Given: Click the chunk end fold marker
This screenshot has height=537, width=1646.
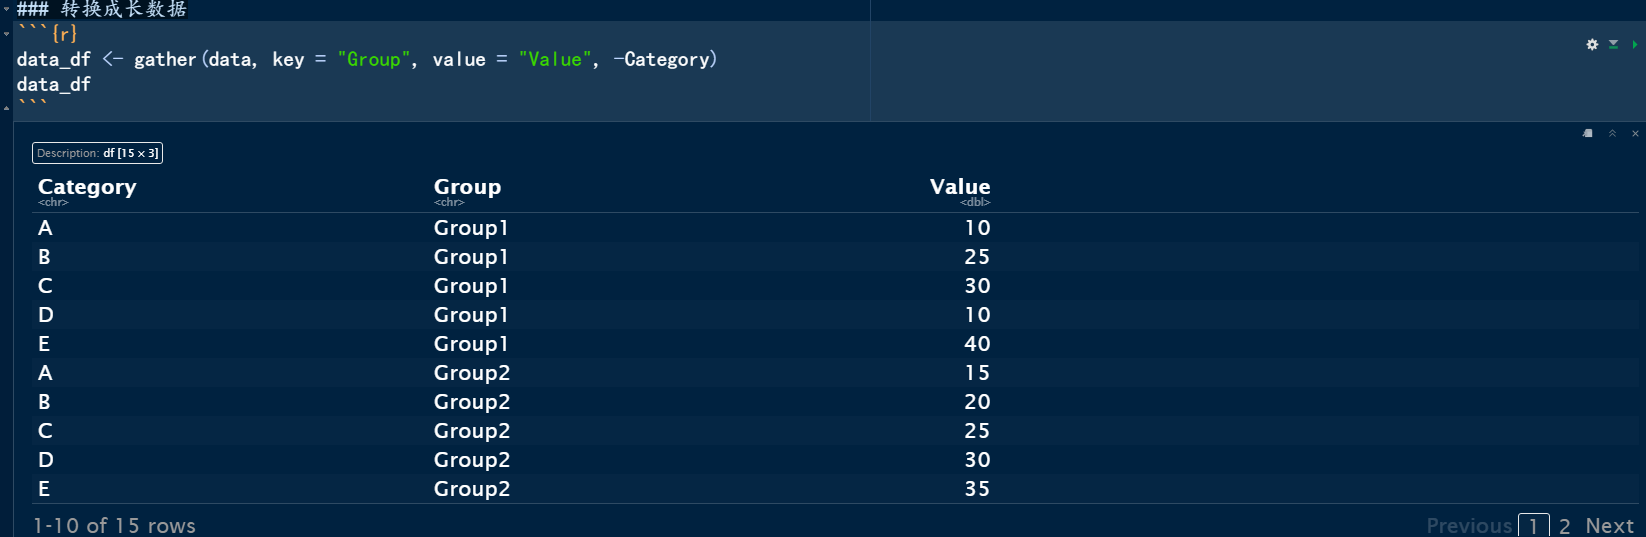Looking at the screenshot, I should [6, 108].
